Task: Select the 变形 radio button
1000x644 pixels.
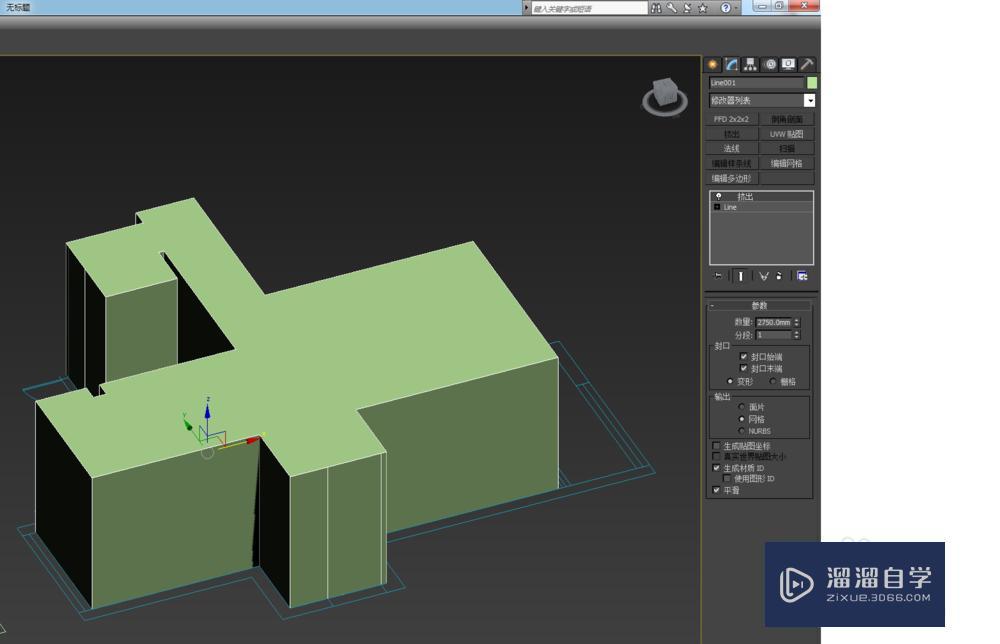Action: tap(730, 381)
